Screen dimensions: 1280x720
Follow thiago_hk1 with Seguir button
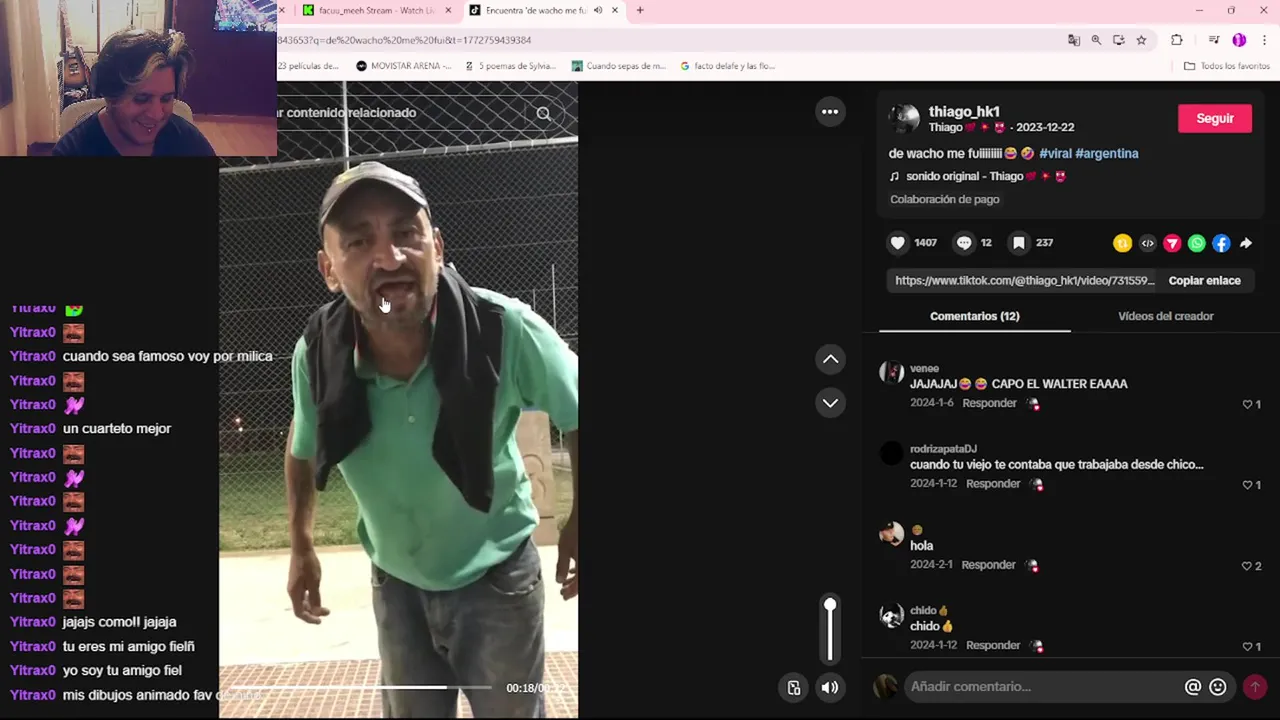(1215, 118)
